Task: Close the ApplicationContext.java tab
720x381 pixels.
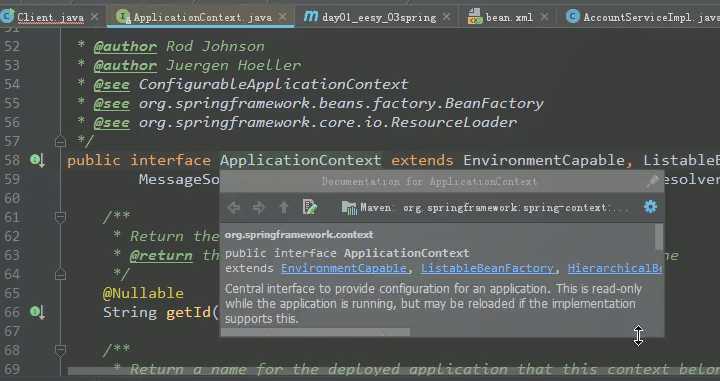Action: tap(283, 17)
